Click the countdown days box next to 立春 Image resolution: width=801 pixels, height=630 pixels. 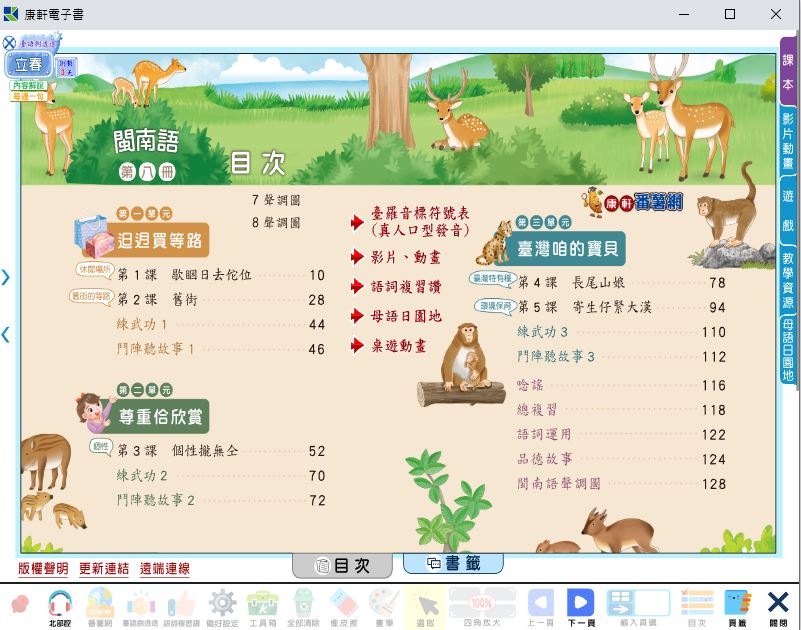tap(66, 67)
